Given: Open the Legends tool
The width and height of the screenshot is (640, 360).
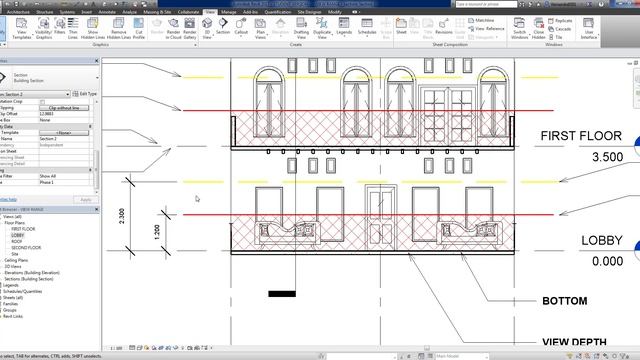Looking at the screenshot, I should point(344,26).
